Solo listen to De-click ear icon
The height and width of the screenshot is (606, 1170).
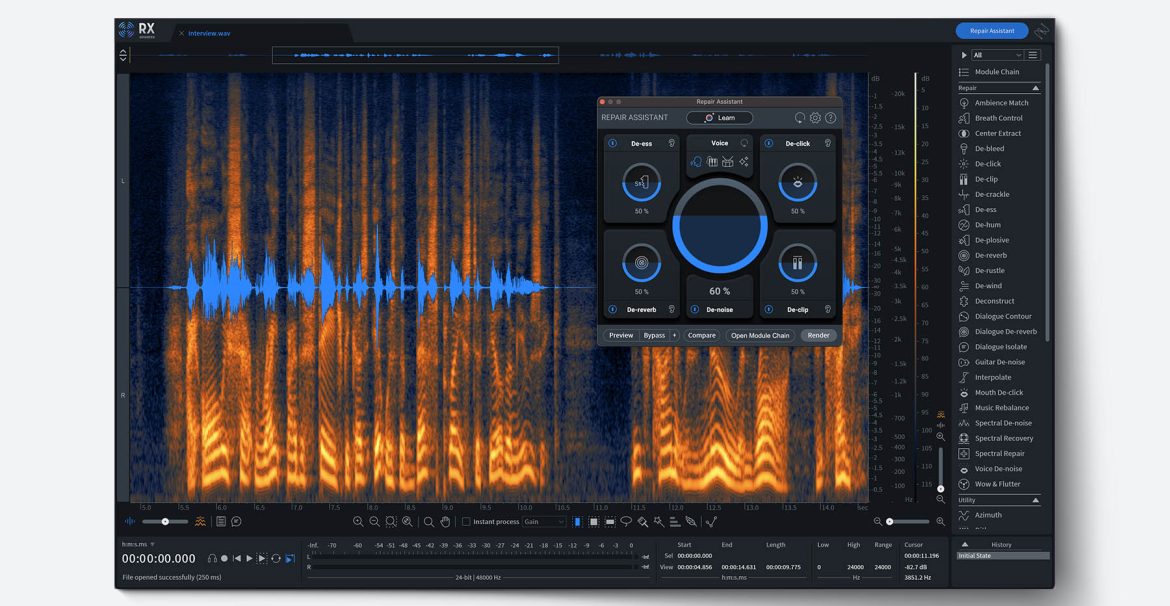tap(828, 143)
